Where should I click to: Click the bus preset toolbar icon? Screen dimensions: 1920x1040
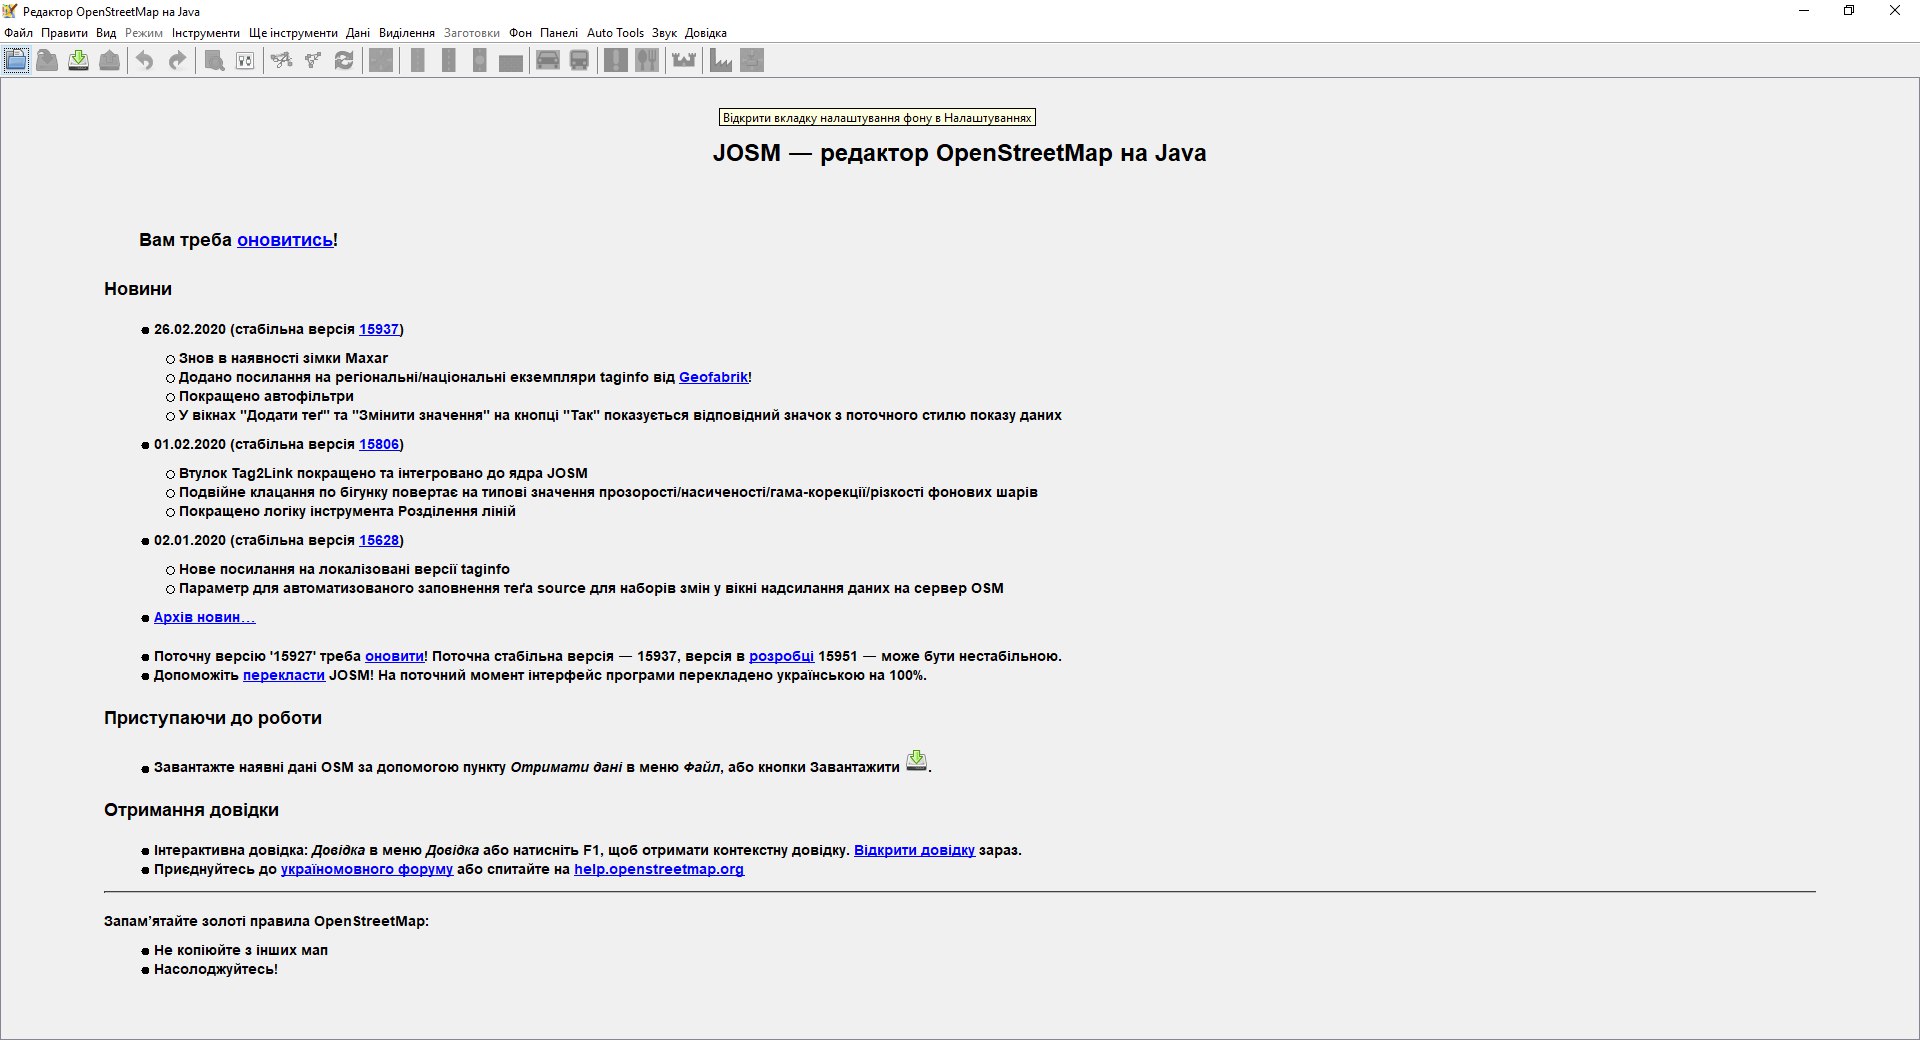(579, 61)
